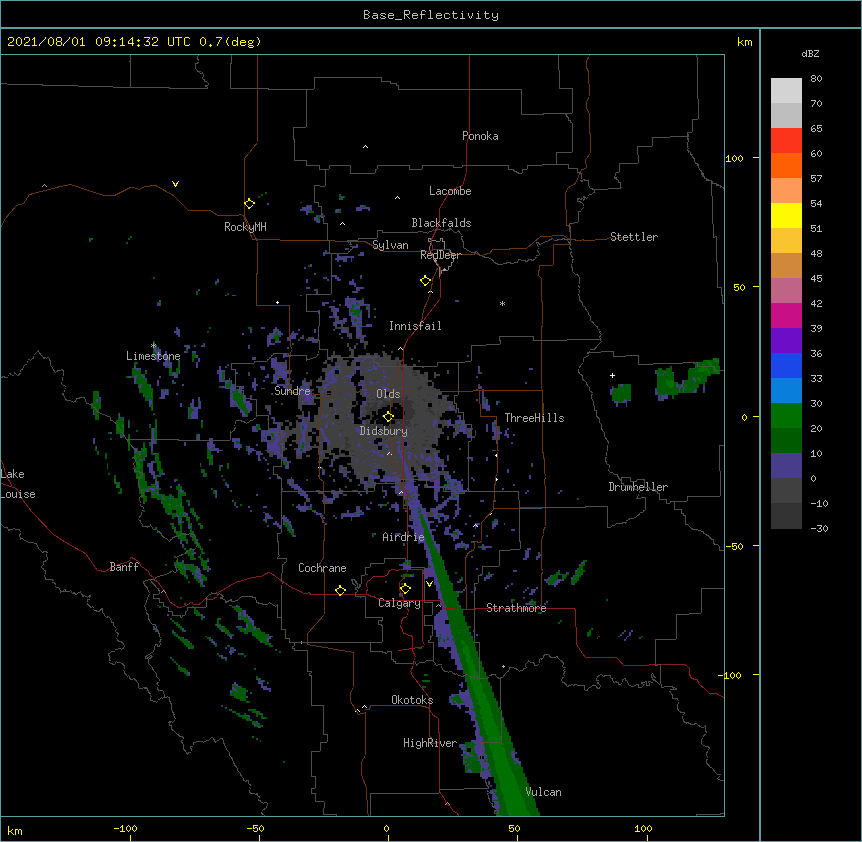Viewport: 862px width, 842px height.
Task: Click the Drumheller label
Action: (x=638, y=487)
